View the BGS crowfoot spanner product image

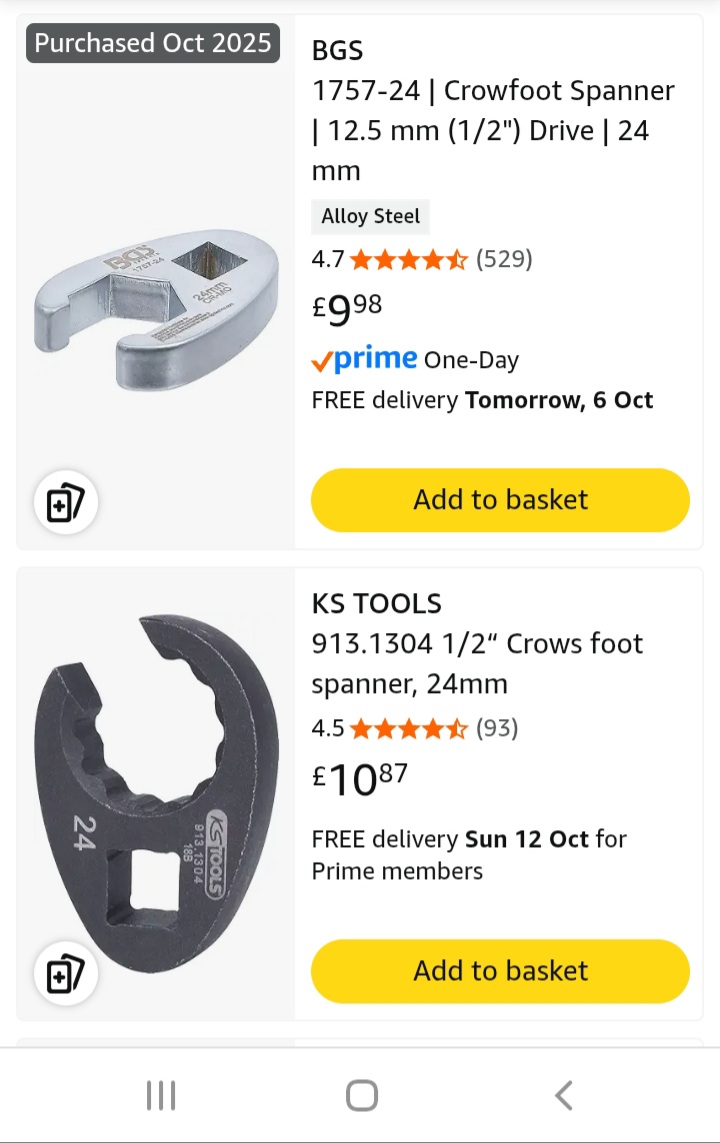click(155, 310)
